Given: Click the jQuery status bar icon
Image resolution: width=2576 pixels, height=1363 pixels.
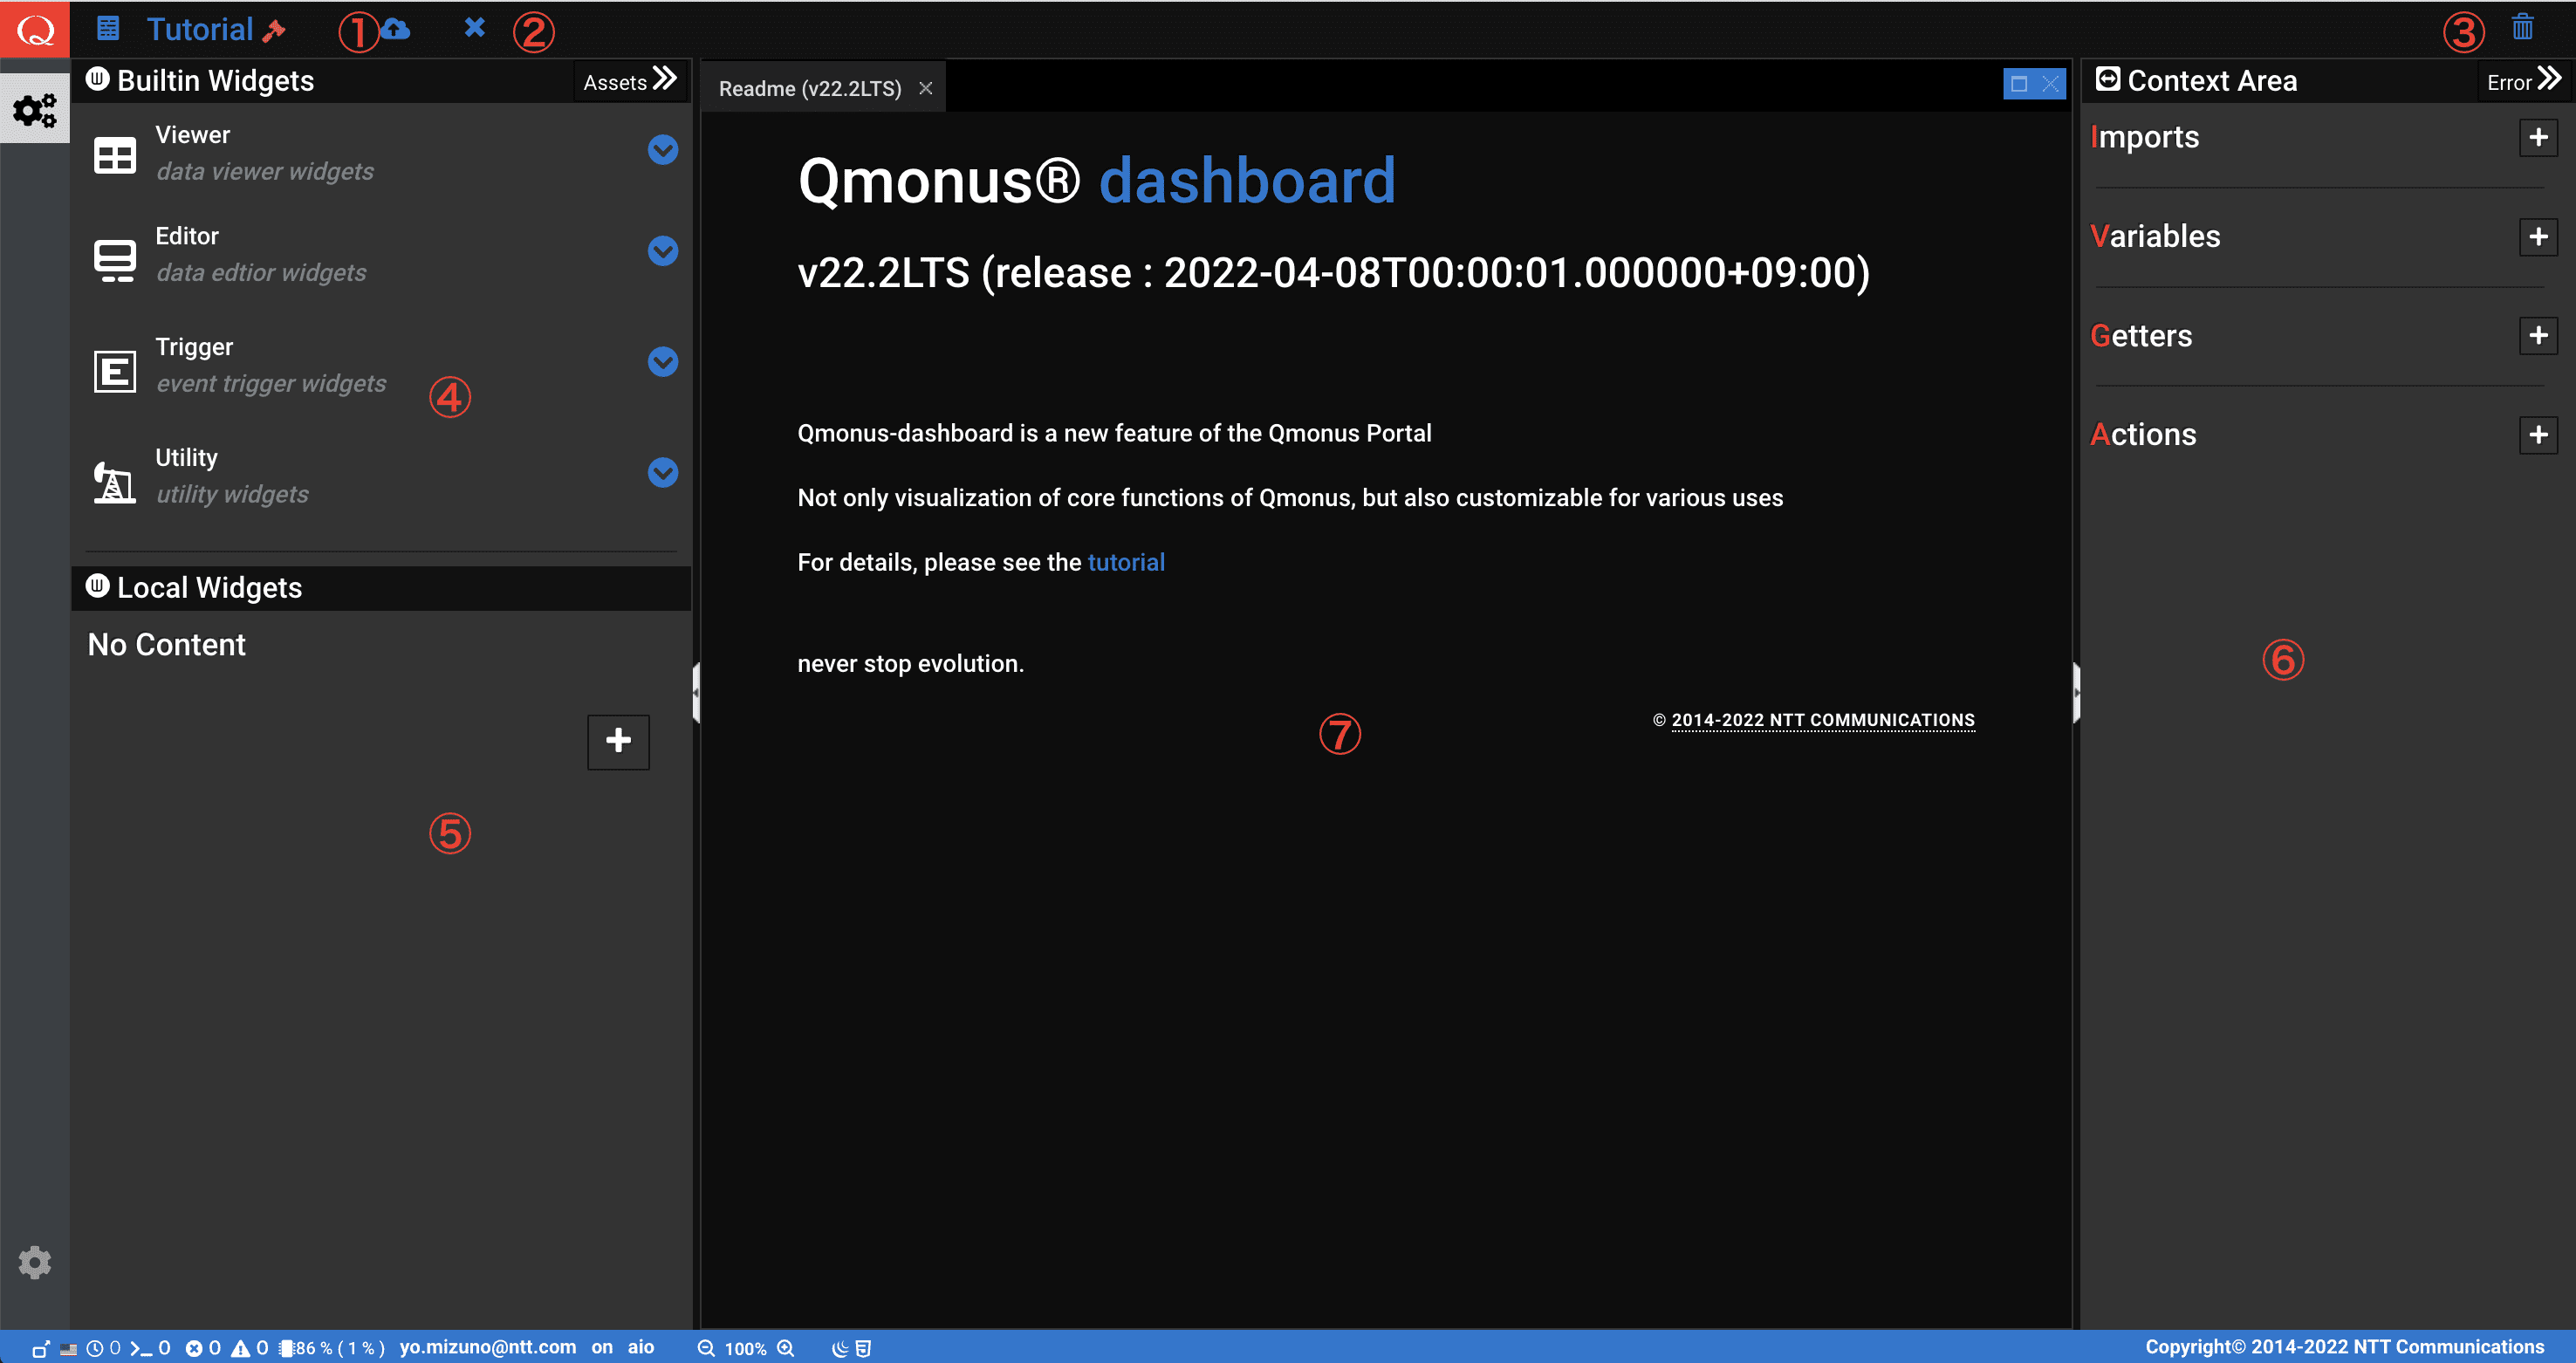Looking at the screenshot, I should pyautogui.click(x=840, y=1349).
